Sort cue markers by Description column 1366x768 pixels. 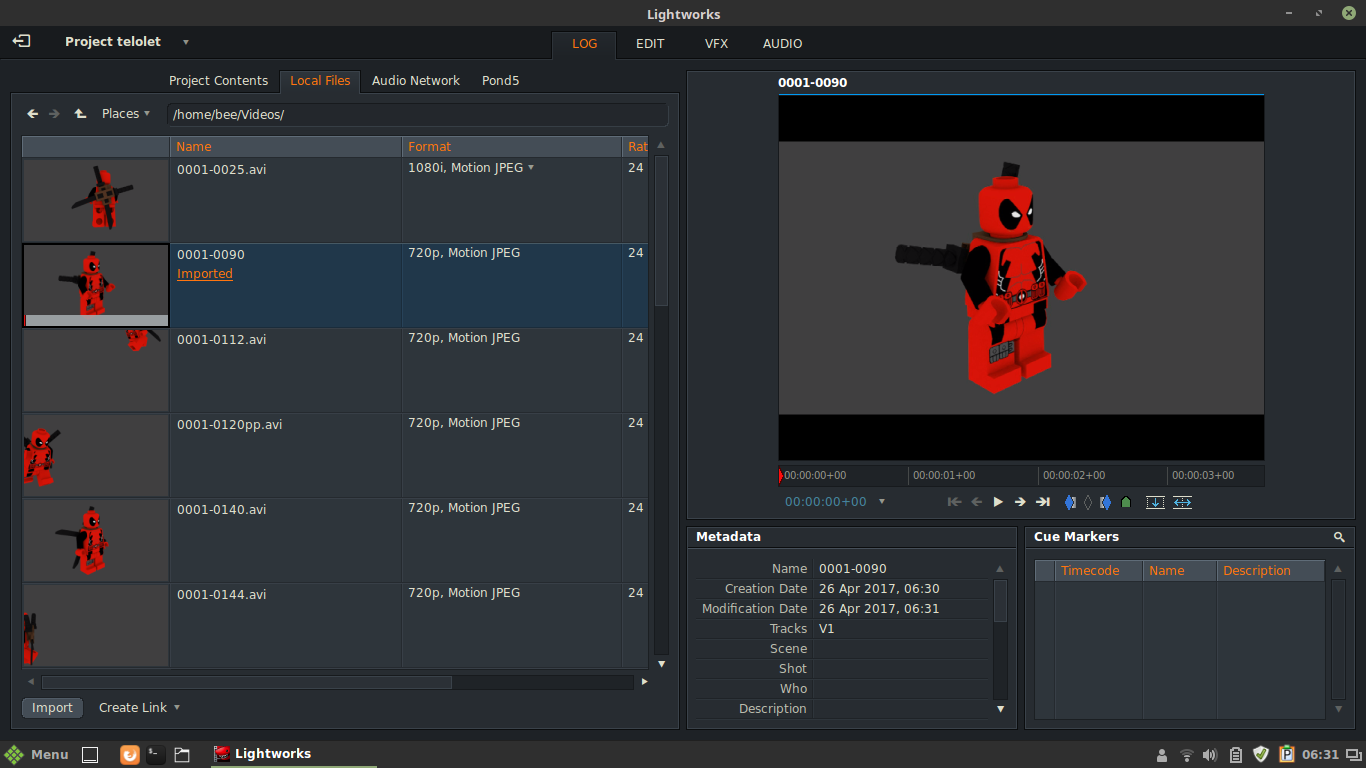point(1270,571)
